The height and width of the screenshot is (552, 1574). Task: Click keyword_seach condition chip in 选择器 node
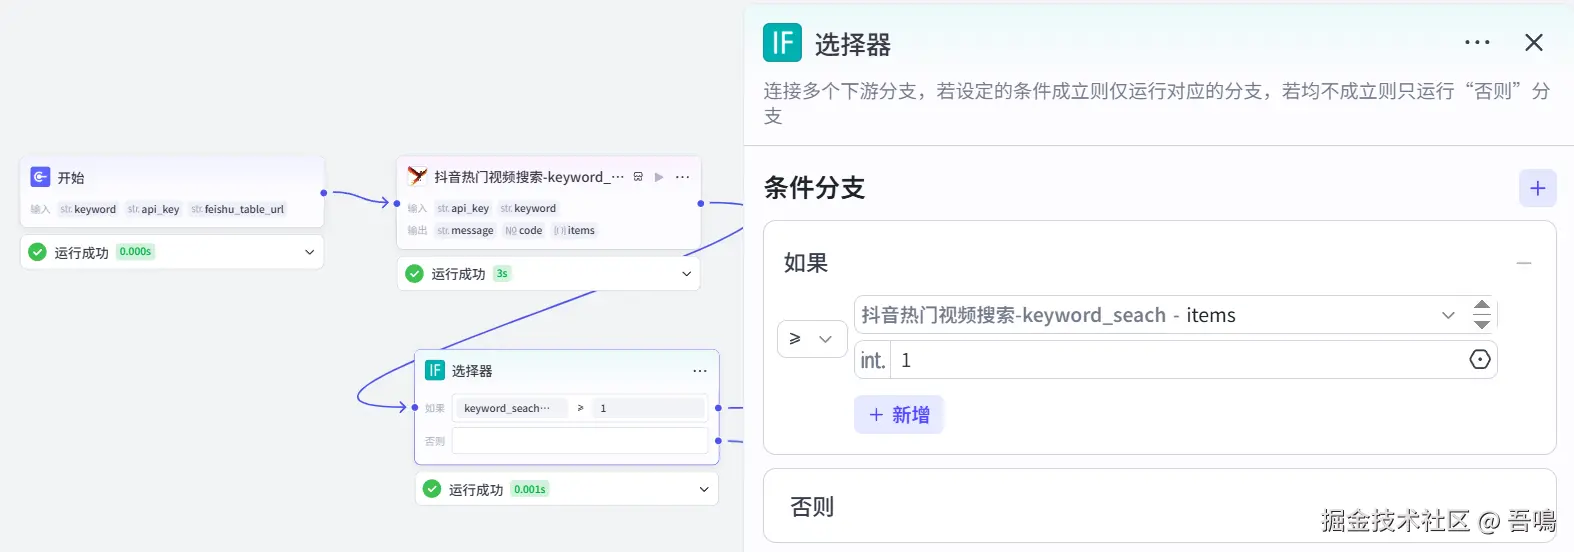coord(510,408)
